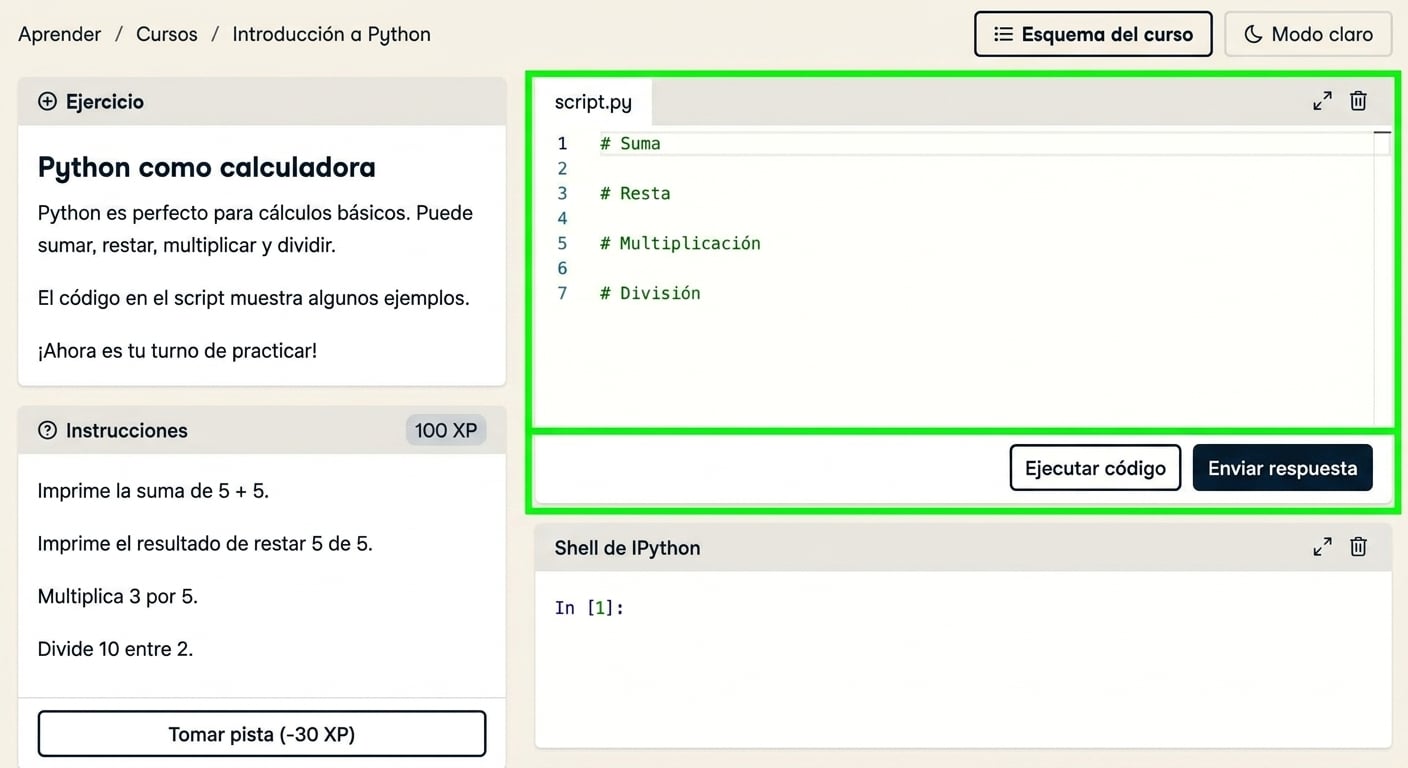1408x768 pixels.
Task: Click line number 6 in editor
Action: point(562,268)
